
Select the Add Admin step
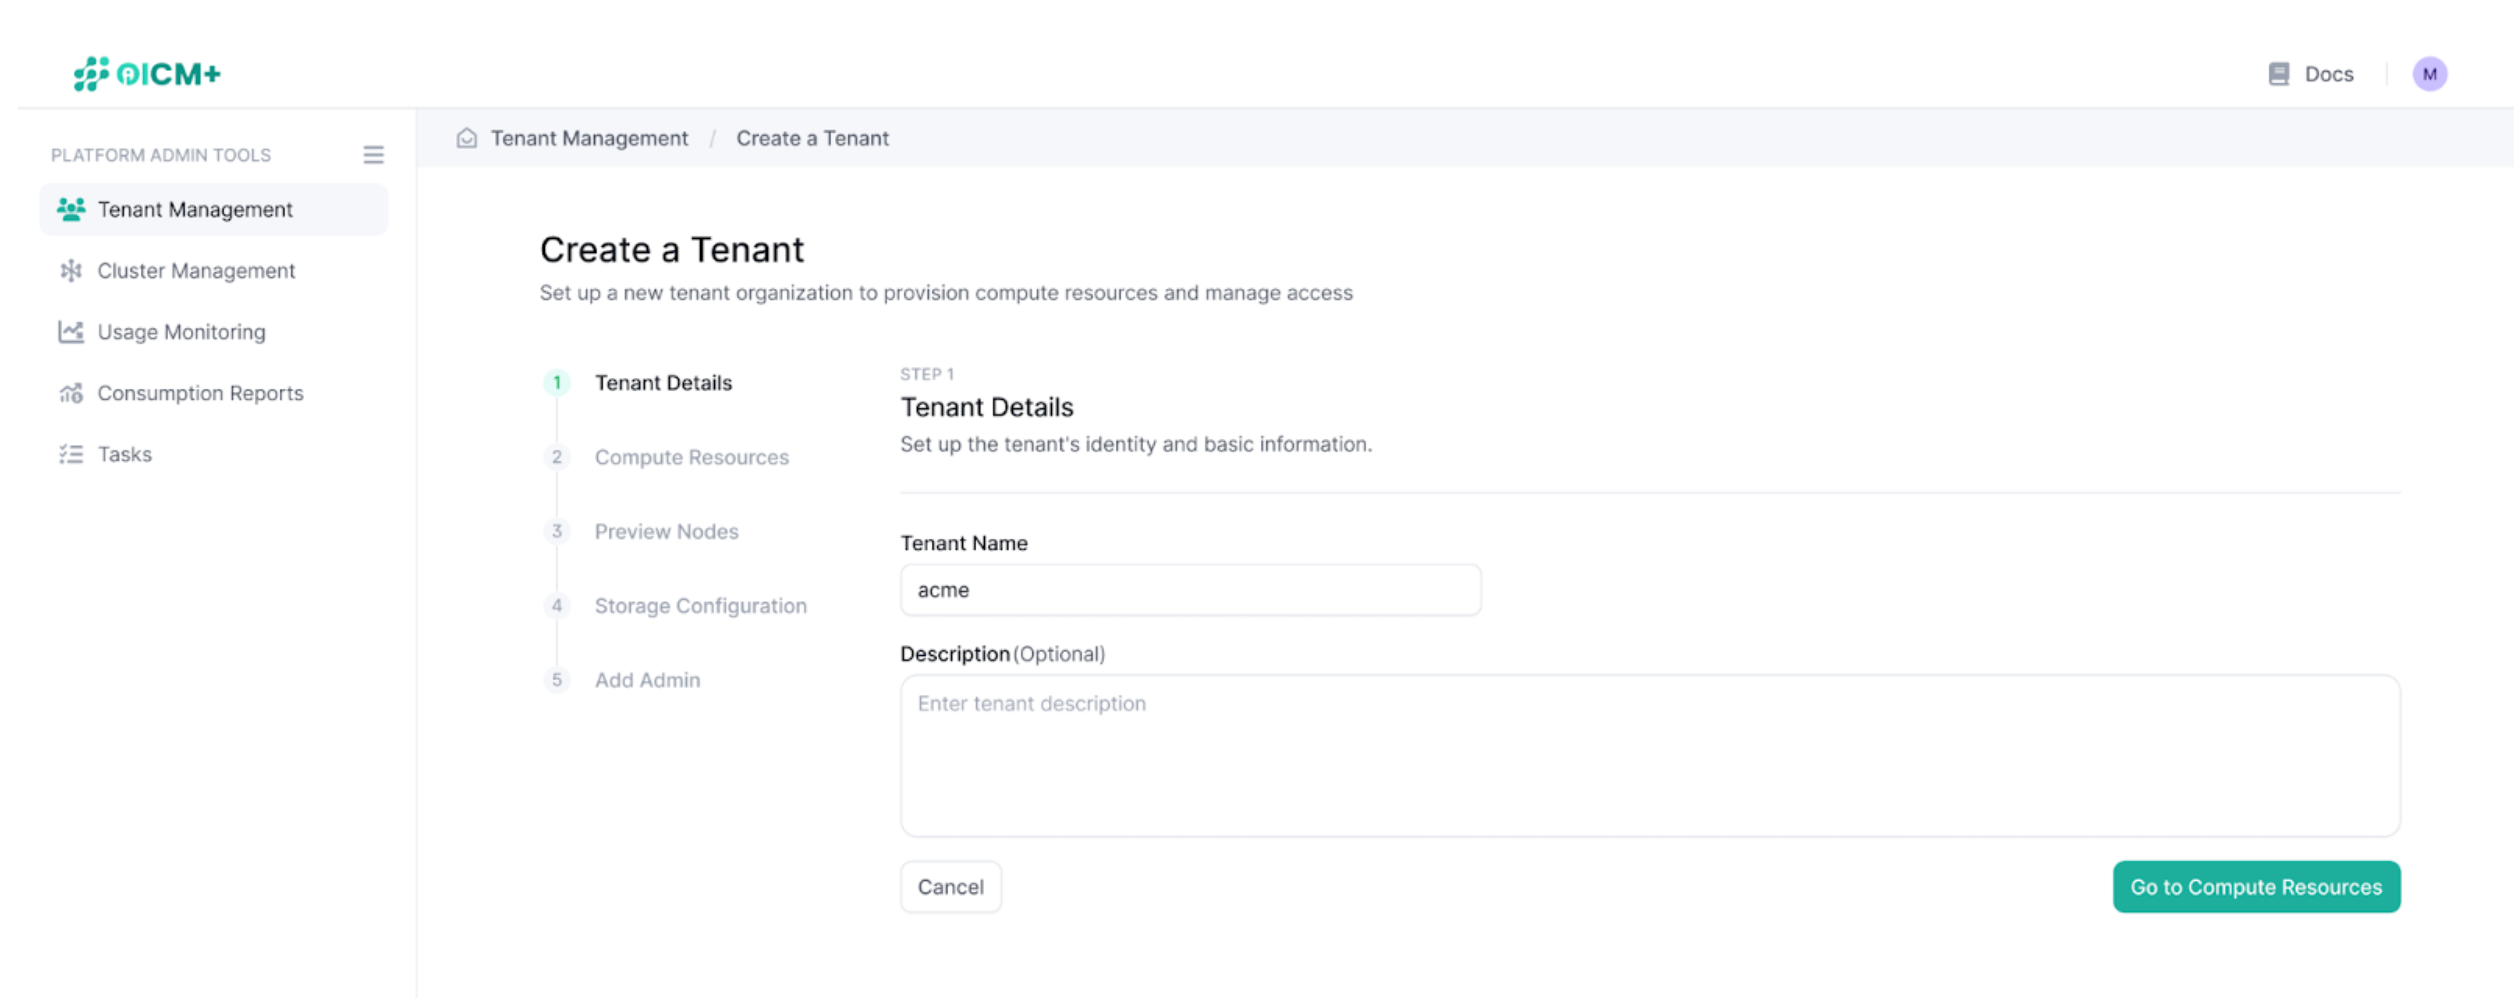pyautogui.click(x=647, y=680)
